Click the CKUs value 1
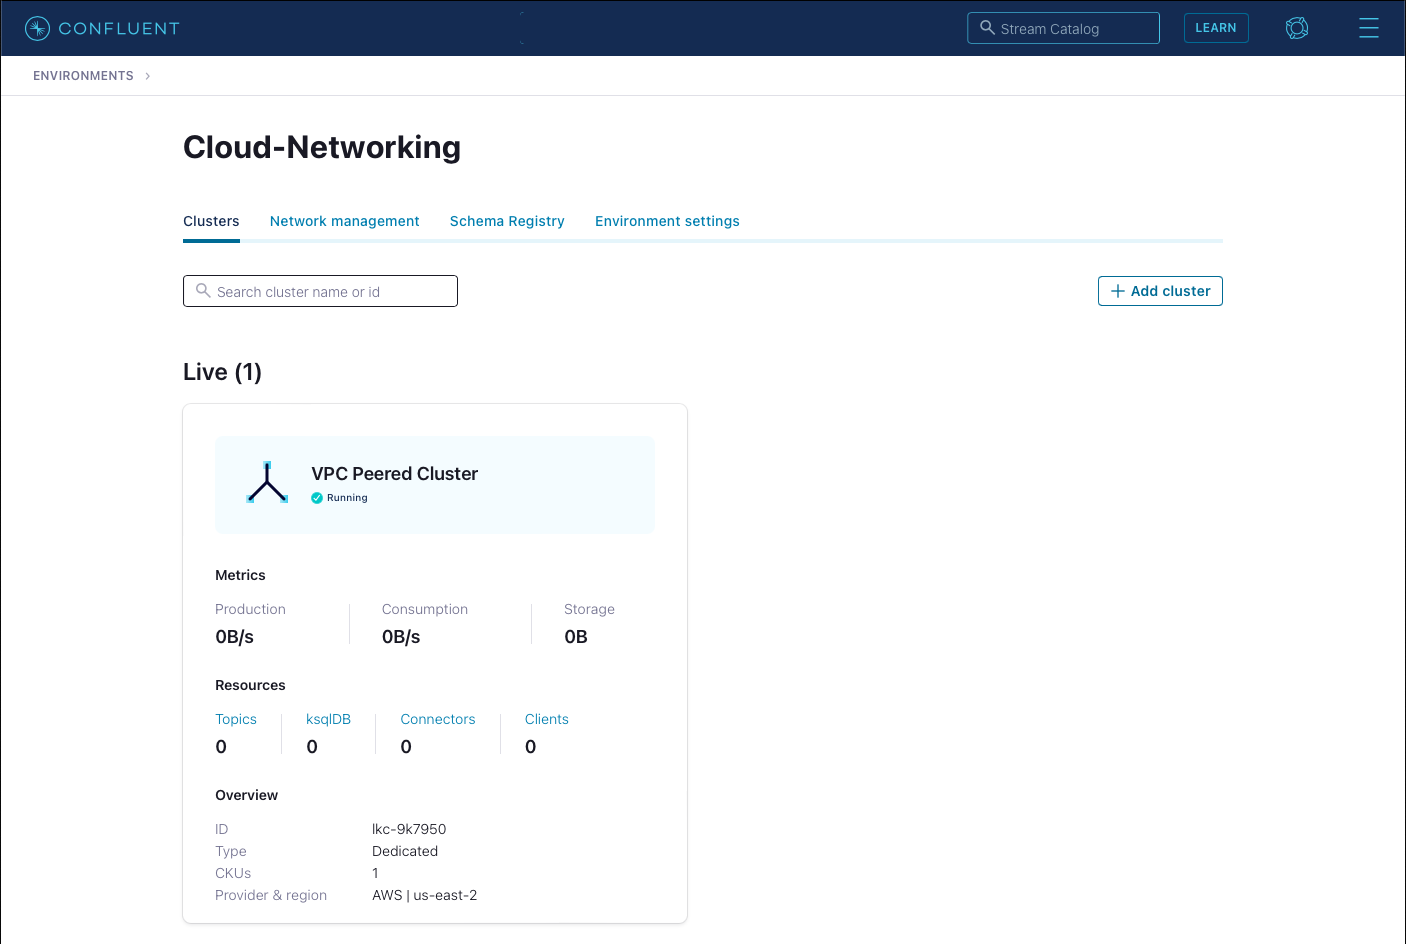The width and height of the screenshot is (1406, 944). pyautogui.click(x=376, y=873)
